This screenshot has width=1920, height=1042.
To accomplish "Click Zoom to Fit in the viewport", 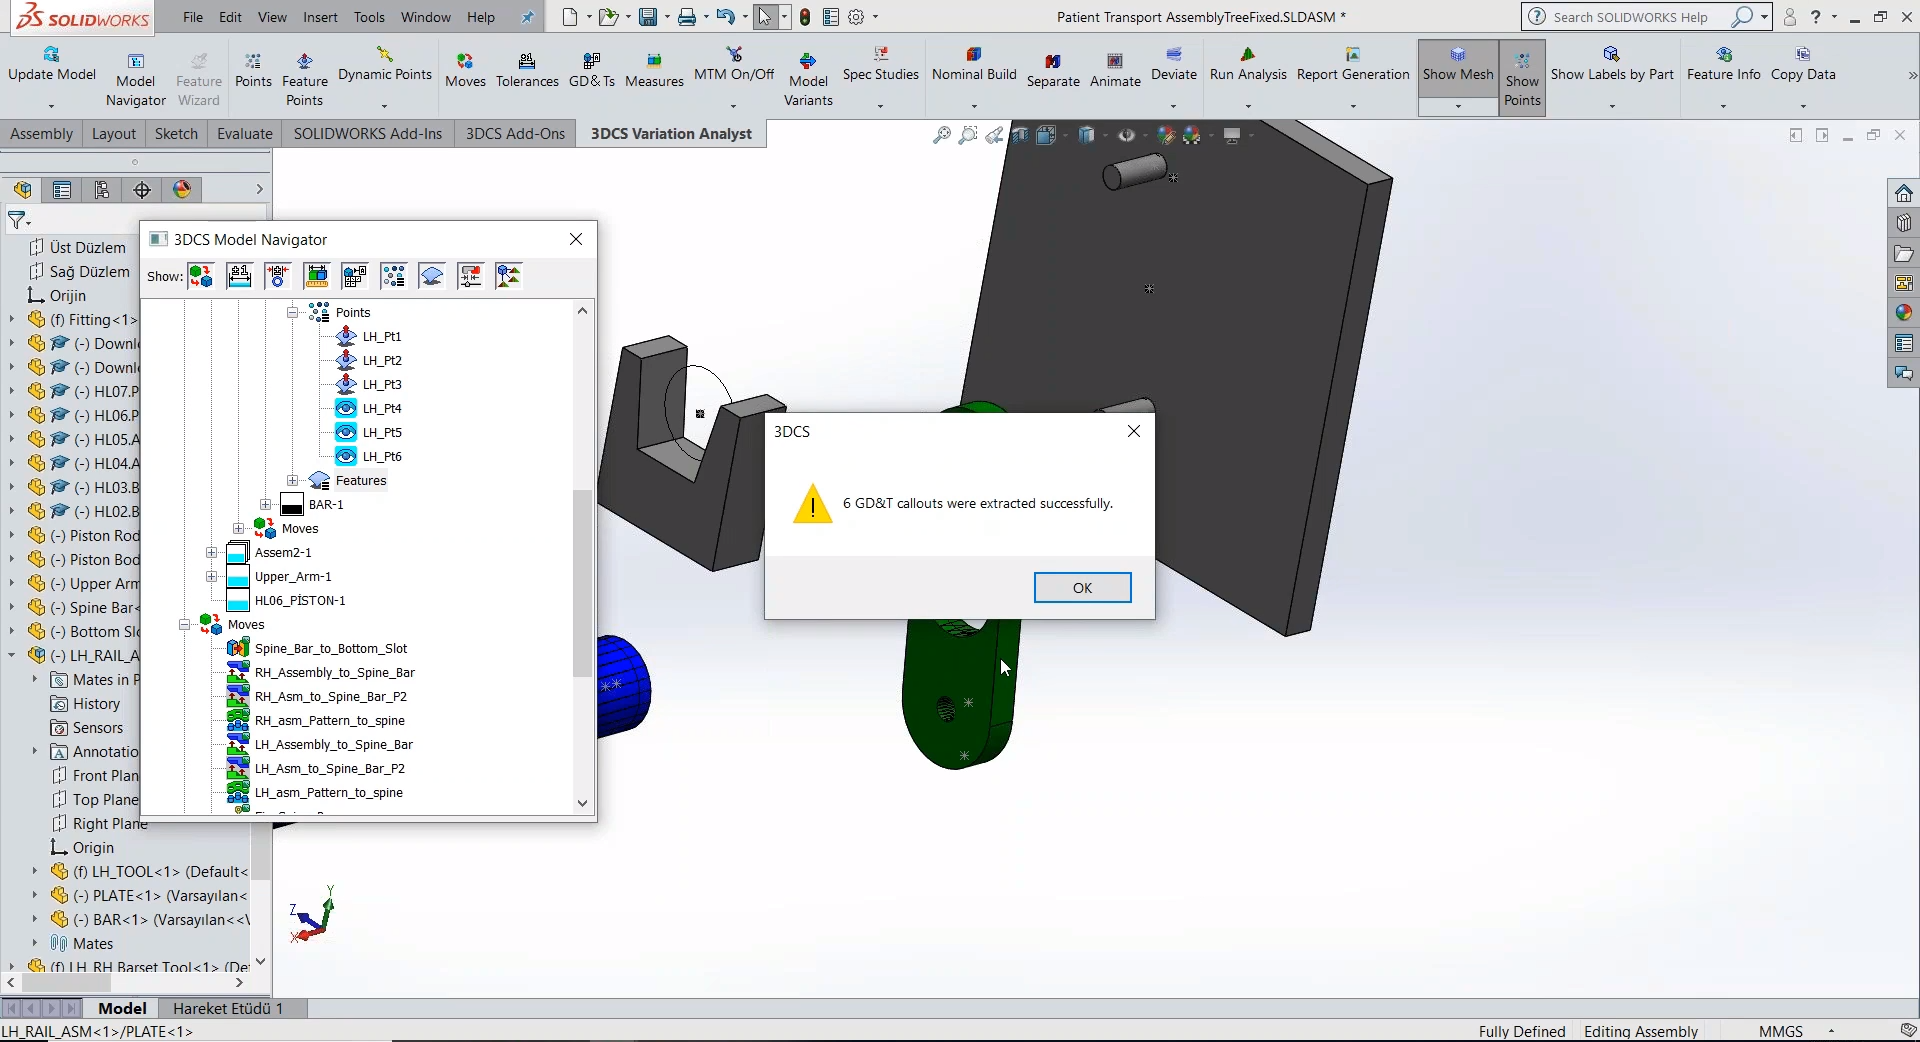I will pos(940,135).
